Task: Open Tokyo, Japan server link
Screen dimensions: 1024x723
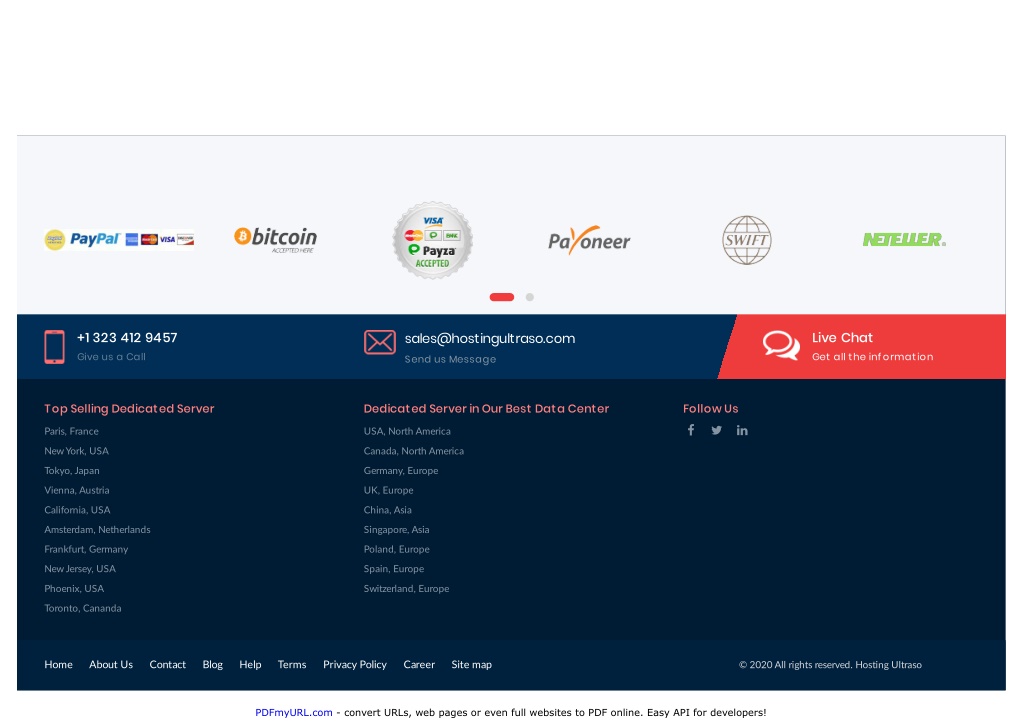Action: pos(72,470)
